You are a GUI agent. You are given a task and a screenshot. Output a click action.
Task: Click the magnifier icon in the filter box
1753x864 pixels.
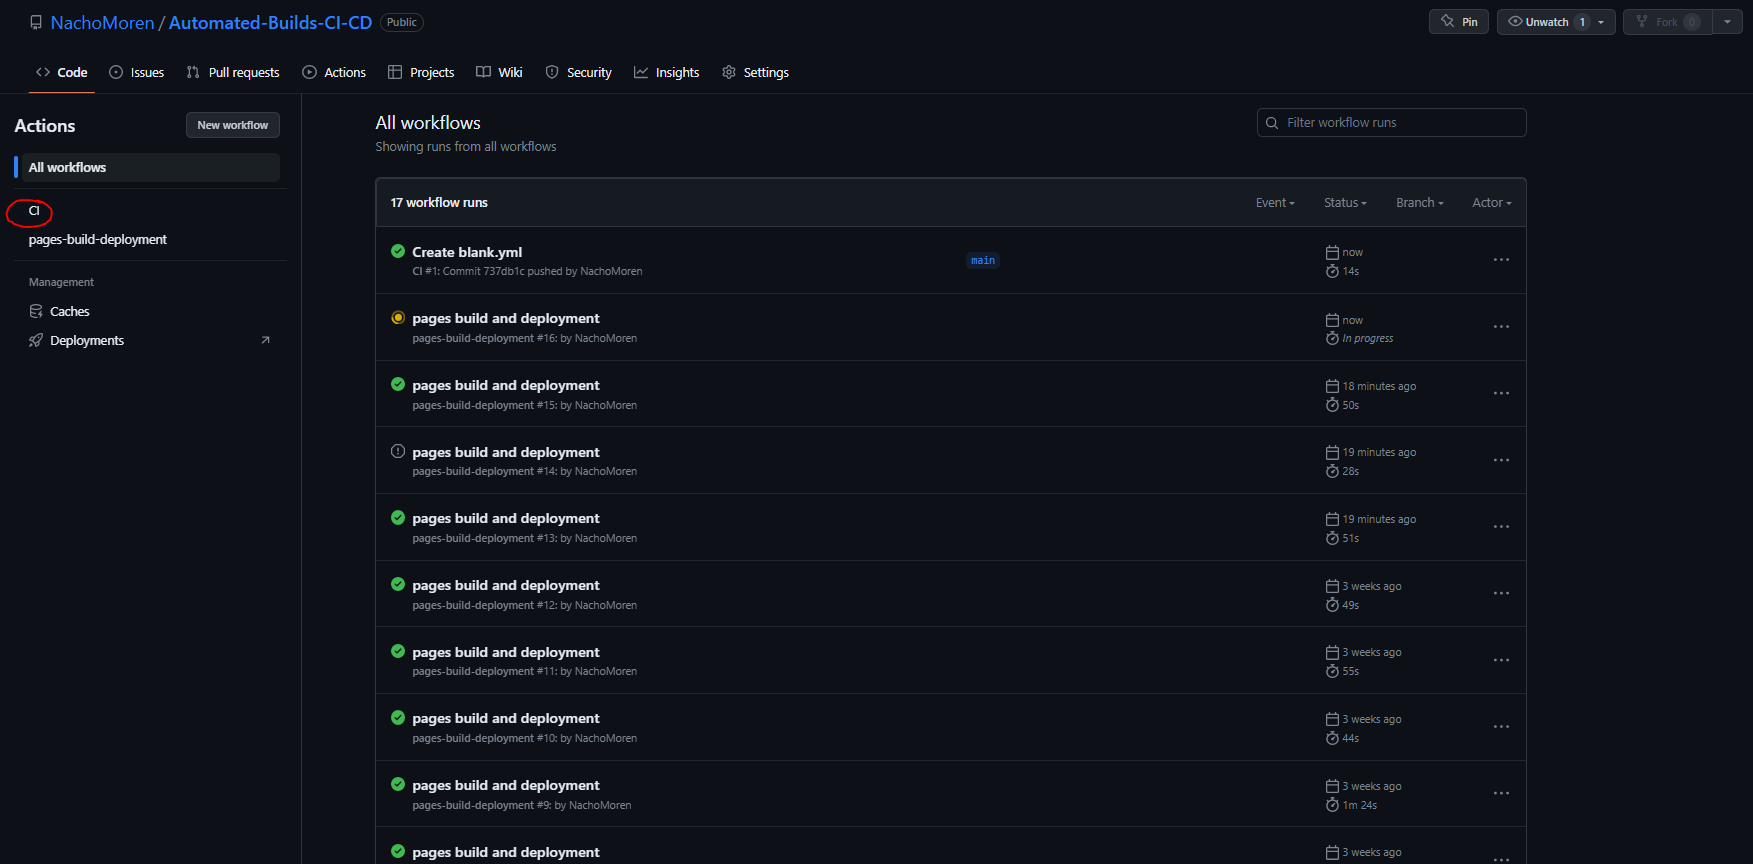[1272, 123]
